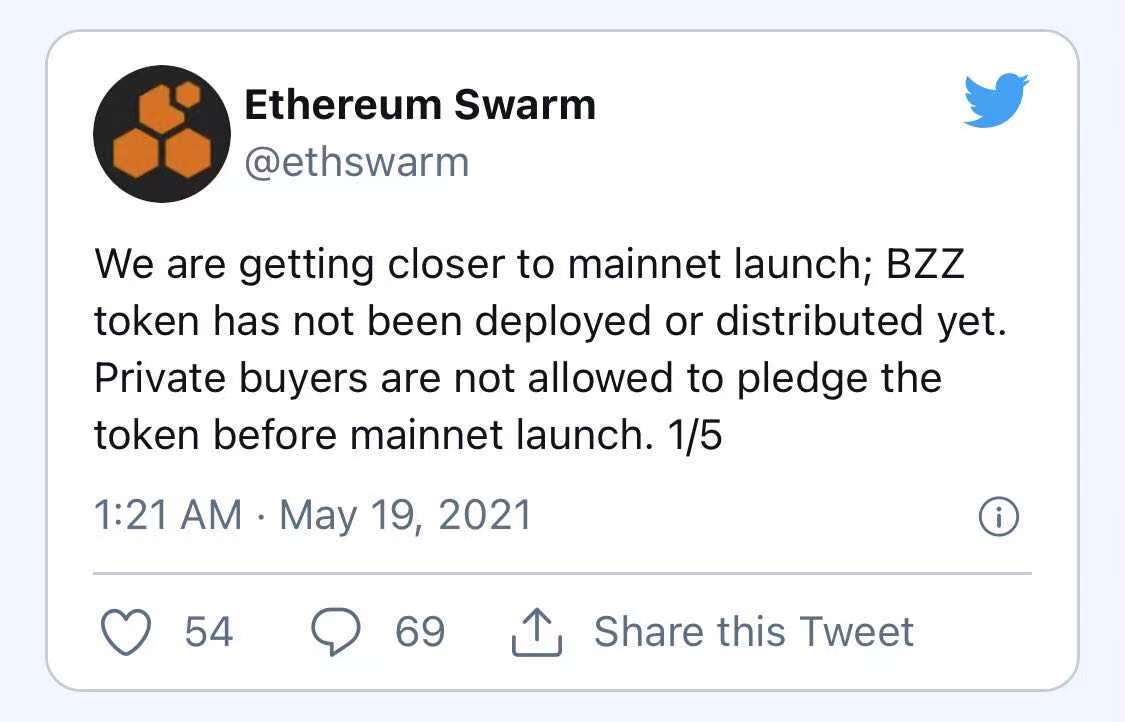The width and height of the screenshot is (1125, 722).
Task: Open the Ethereum Swarm profile avatar
Action: [x=162, y=134]
